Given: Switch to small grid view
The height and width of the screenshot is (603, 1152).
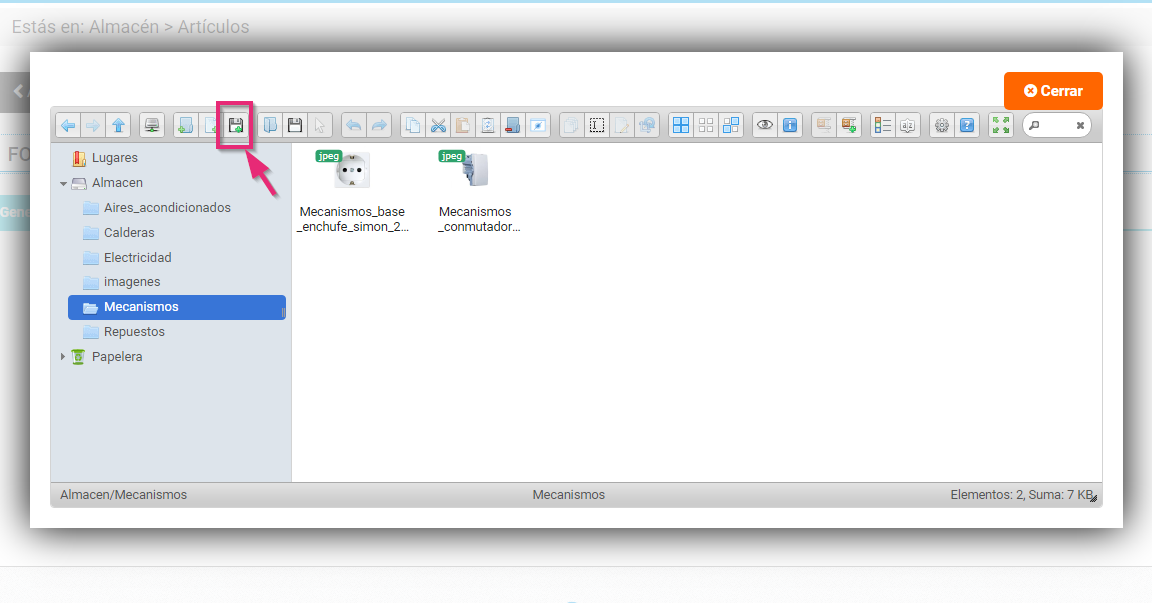Looking at the screenshot, I should click(x=705, y=125).
